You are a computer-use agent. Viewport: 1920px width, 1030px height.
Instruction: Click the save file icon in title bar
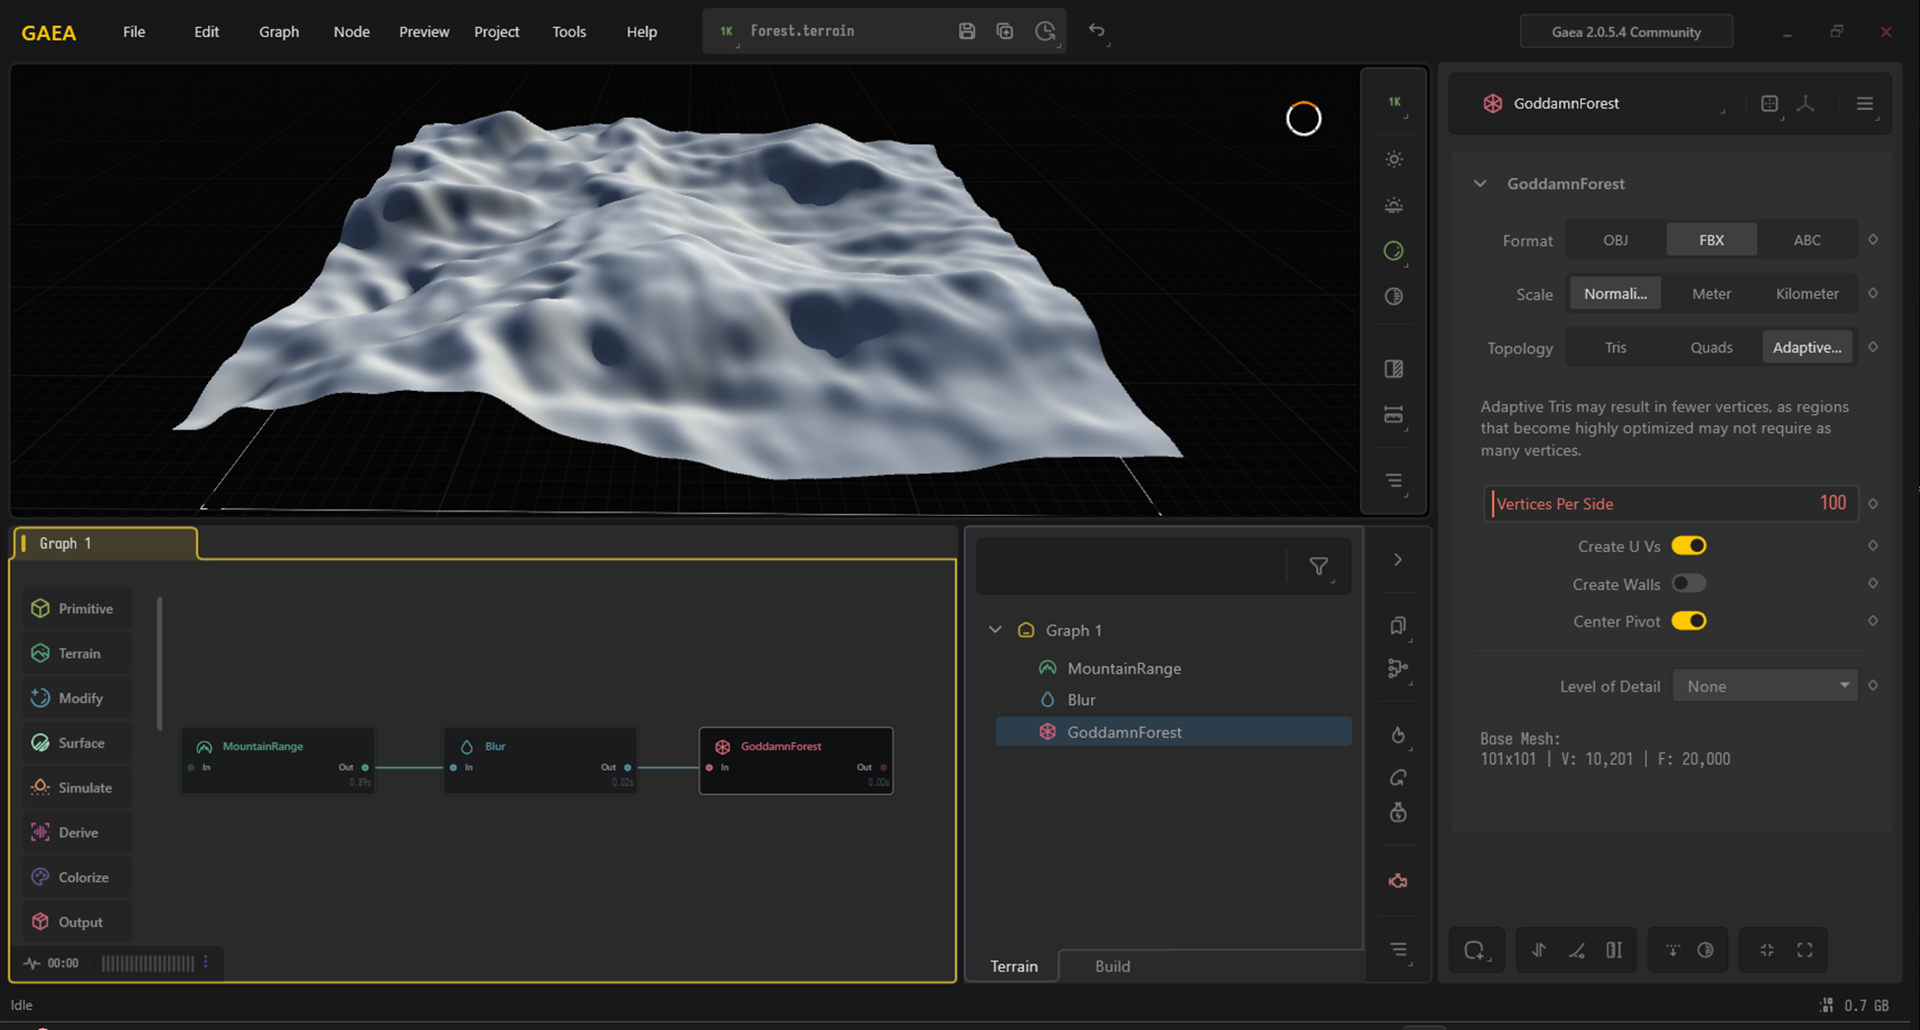click(x=966, y=31)
